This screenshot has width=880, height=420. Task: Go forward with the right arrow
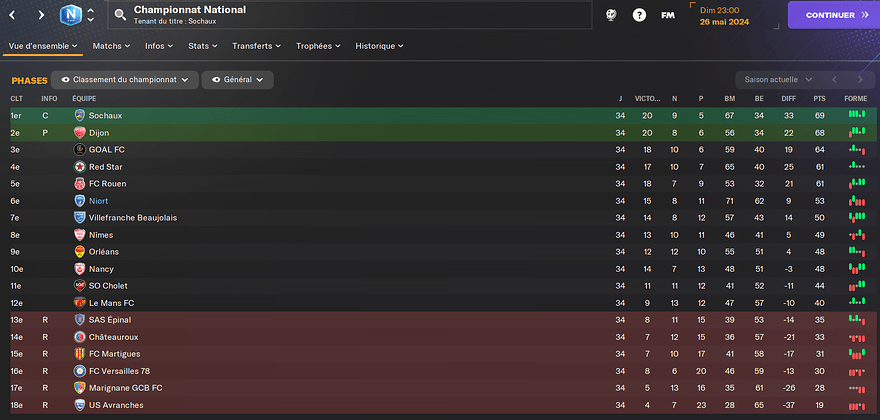[x=41, y=16]
